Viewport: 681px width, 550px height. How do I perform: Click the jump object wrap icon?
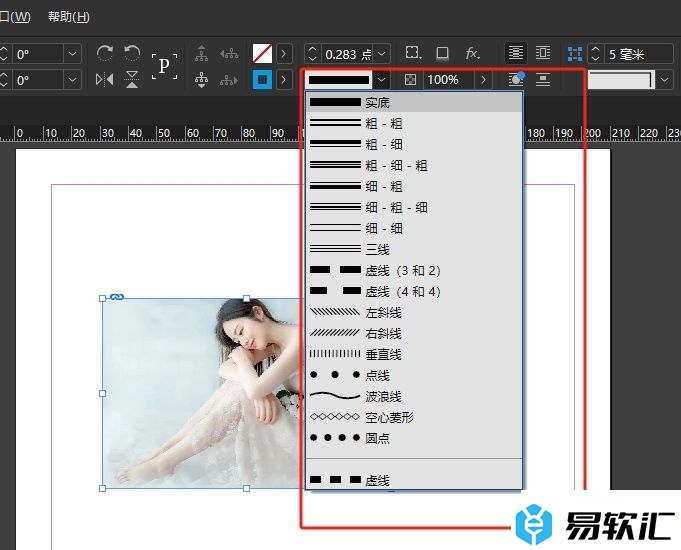543,80
